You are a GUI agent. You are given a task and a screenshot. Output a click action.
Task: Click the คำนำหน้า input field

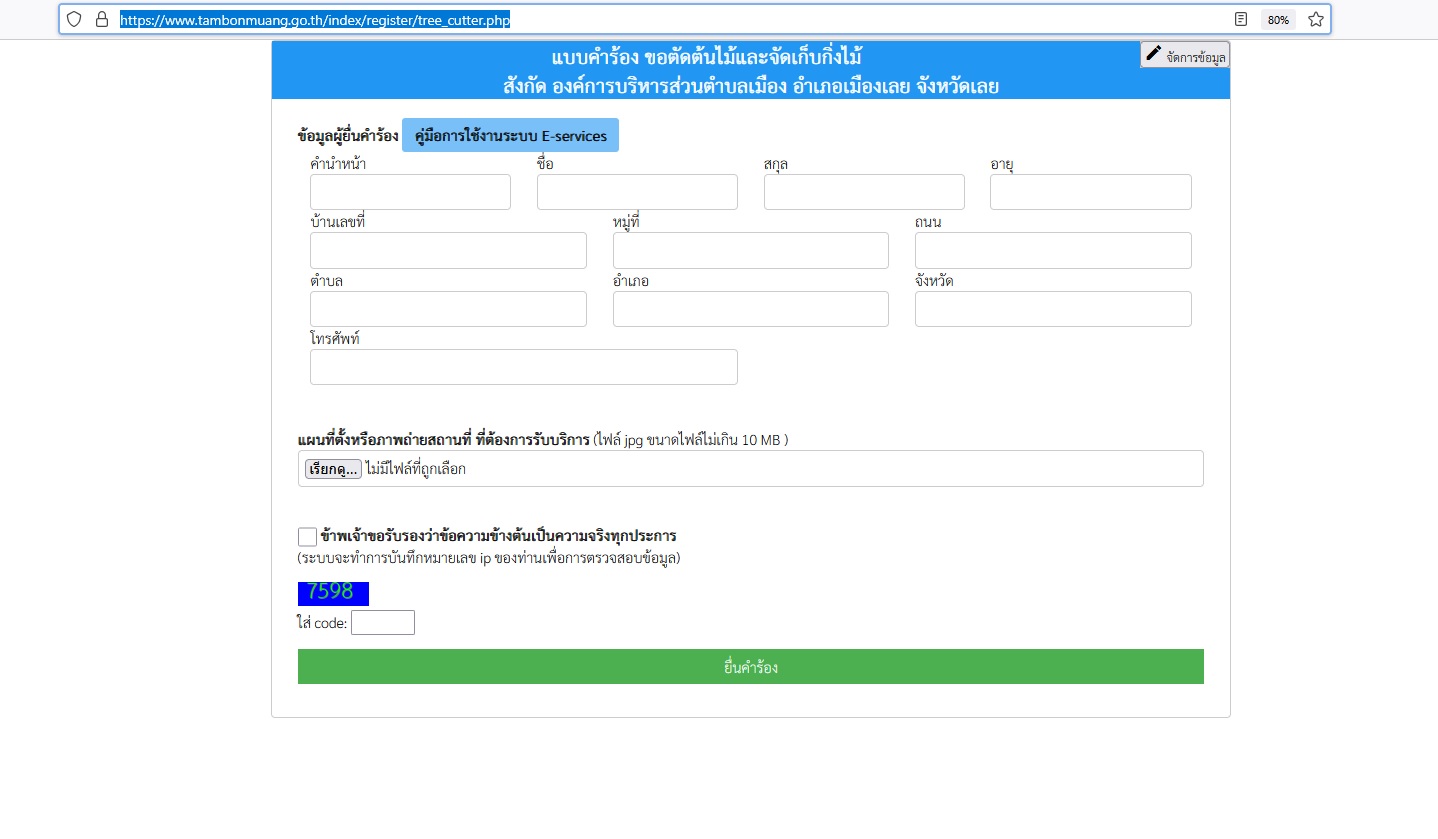(410, 192)
